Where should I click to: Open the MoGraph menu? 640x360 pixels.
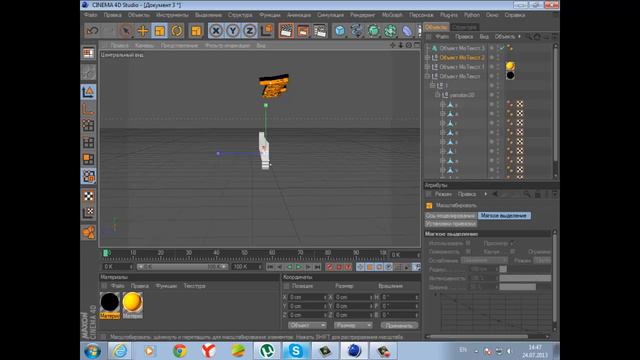coord(392,15)
